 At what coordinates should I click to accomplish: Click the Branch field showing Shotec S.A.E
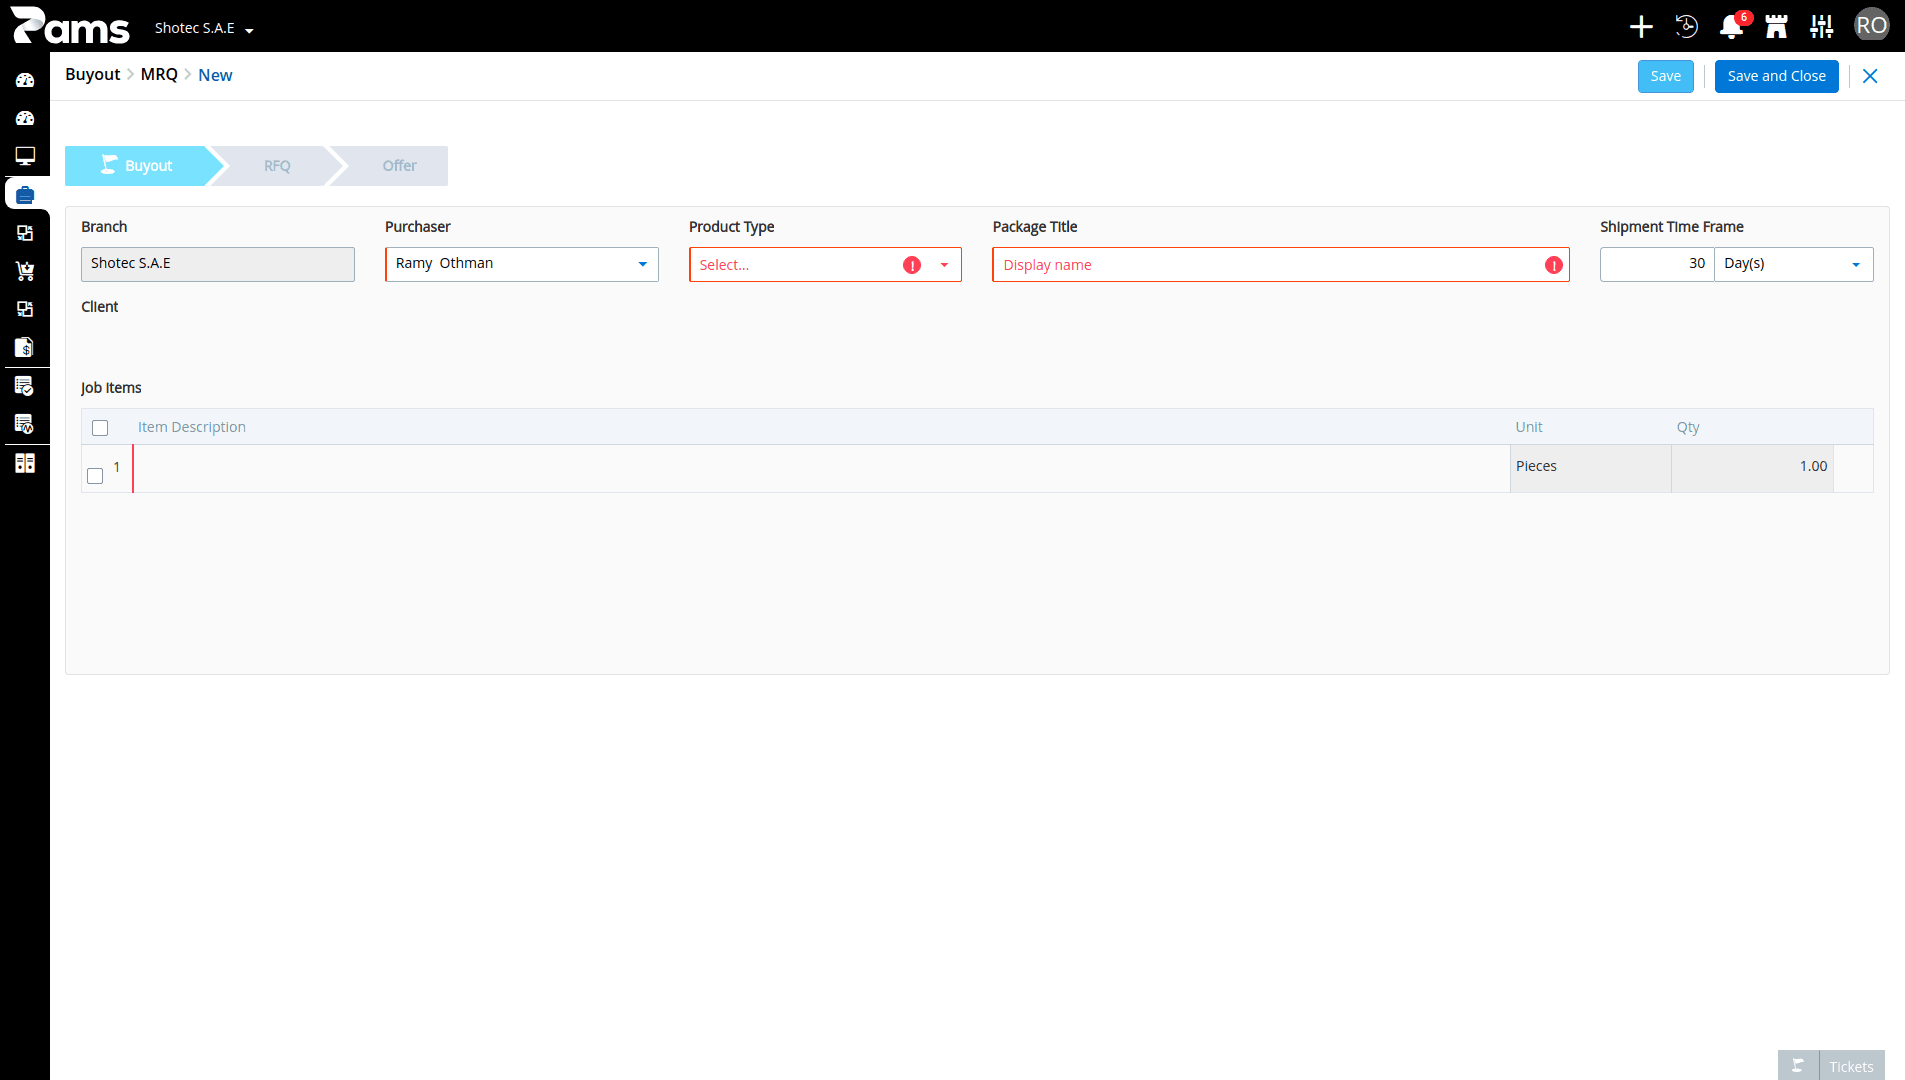[218, 264]
